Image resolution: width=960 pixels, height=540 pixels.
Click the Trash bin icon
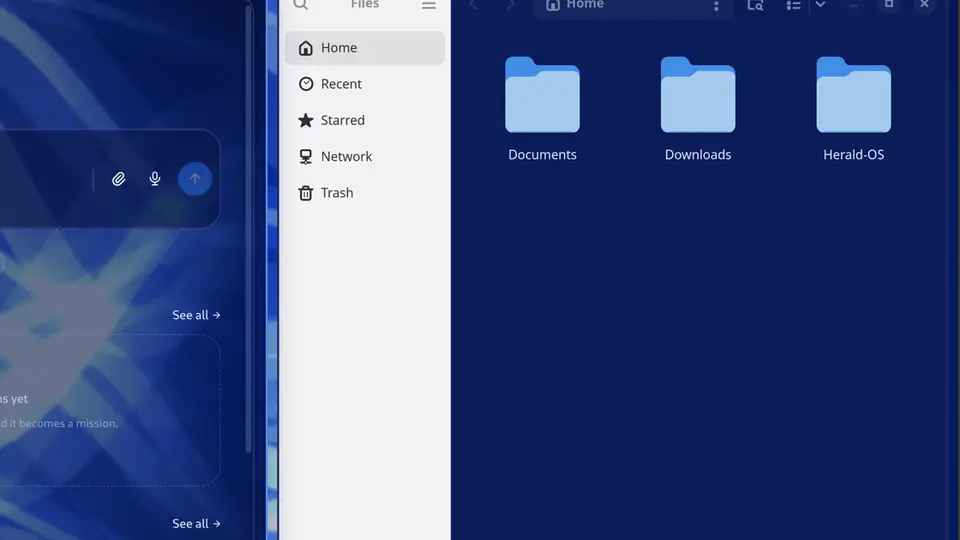(x=306, y=193)
